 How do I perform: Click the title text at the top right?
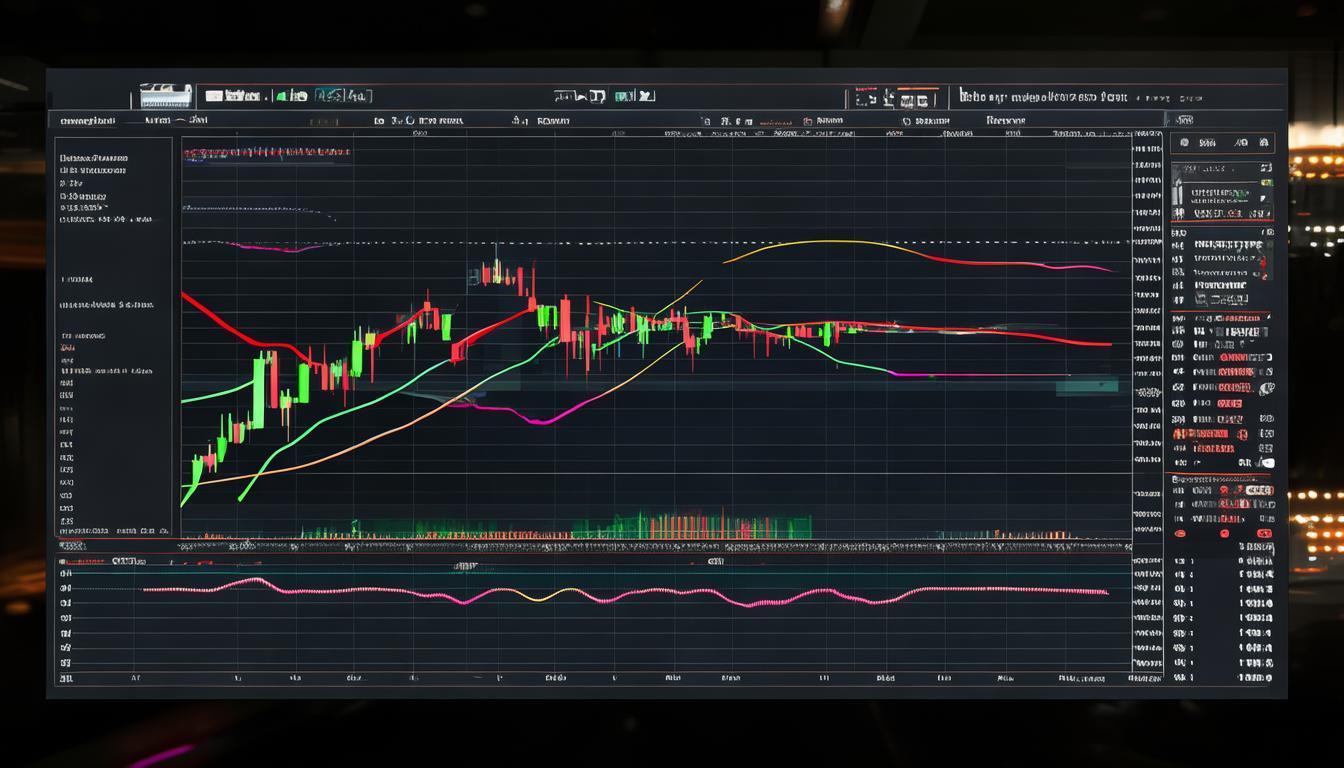pos(1042,97)
